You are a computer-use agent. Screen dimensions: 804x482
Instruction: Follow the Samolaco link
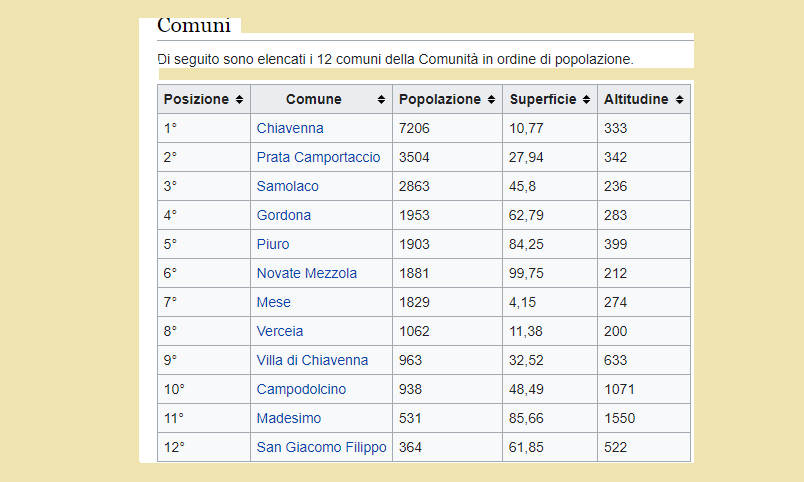click(x=288, y=186)
